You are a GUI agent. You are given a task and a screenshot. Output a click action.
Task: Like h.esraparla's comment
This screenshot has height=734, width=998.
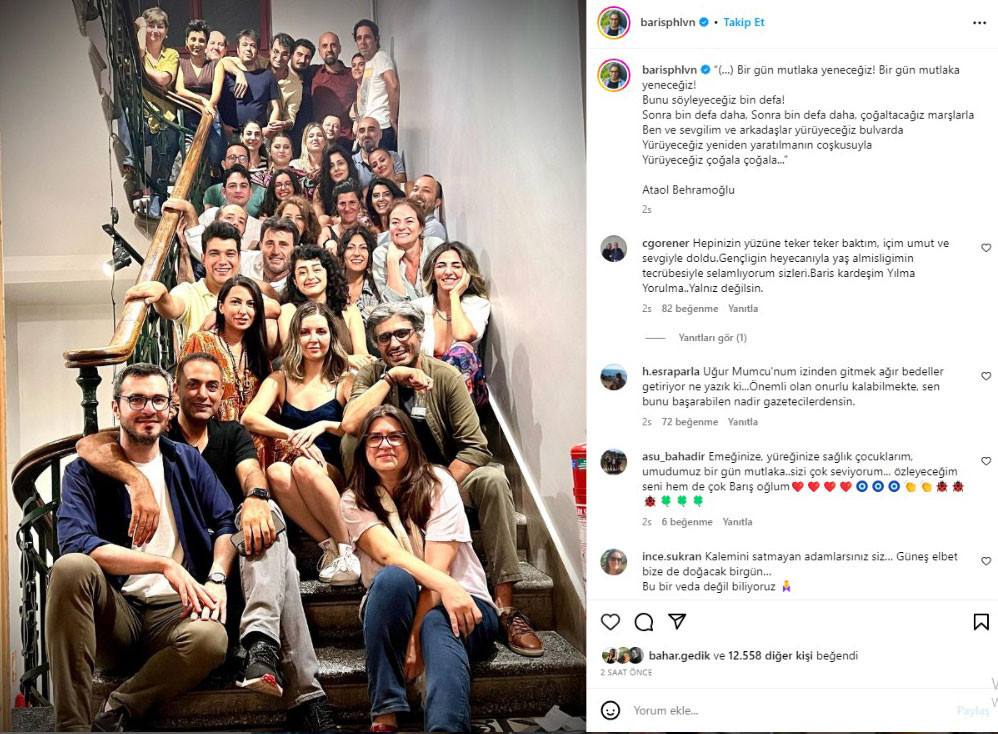(x=986, y=376)
